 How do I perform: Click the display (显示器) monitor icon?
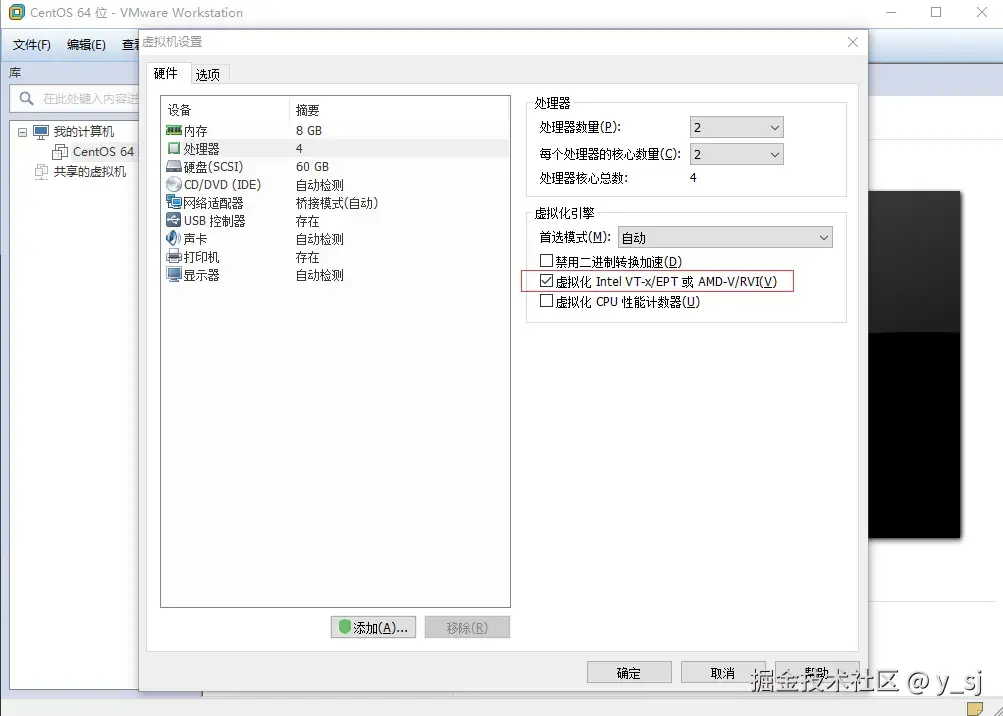click(173, 275)
